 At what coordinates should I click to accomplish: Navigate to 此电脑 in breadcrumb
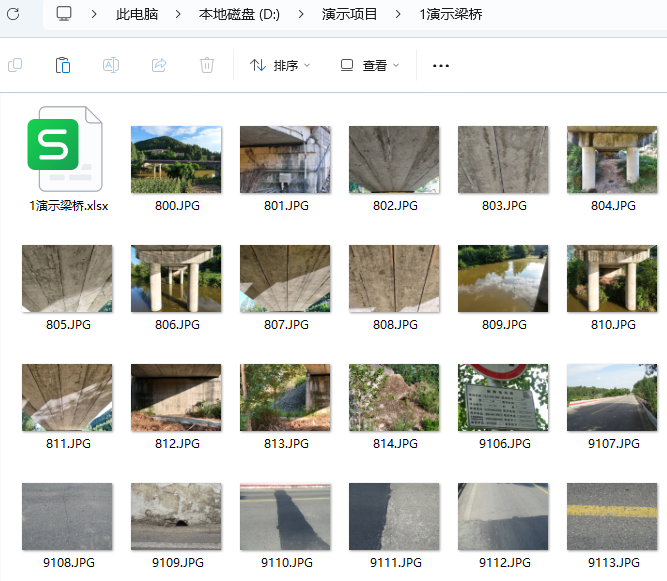click(137, 14)
